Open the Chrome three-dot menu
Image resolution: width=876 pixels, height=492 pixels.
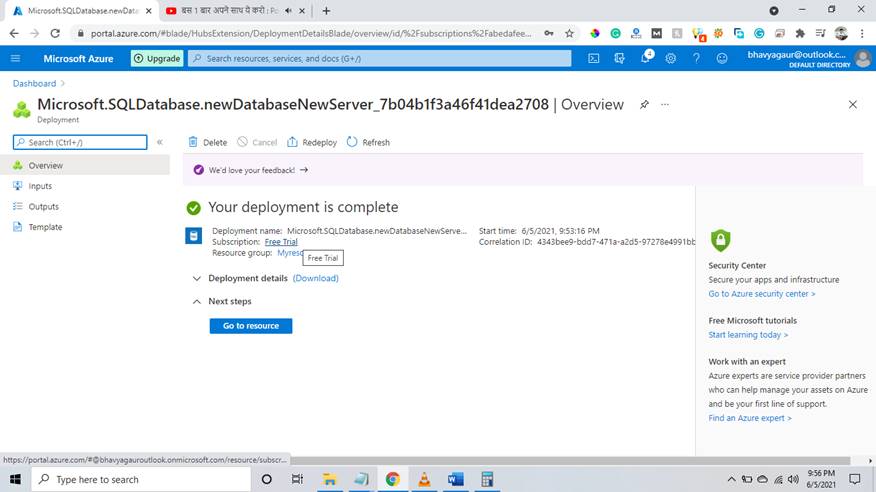point(862,34)
